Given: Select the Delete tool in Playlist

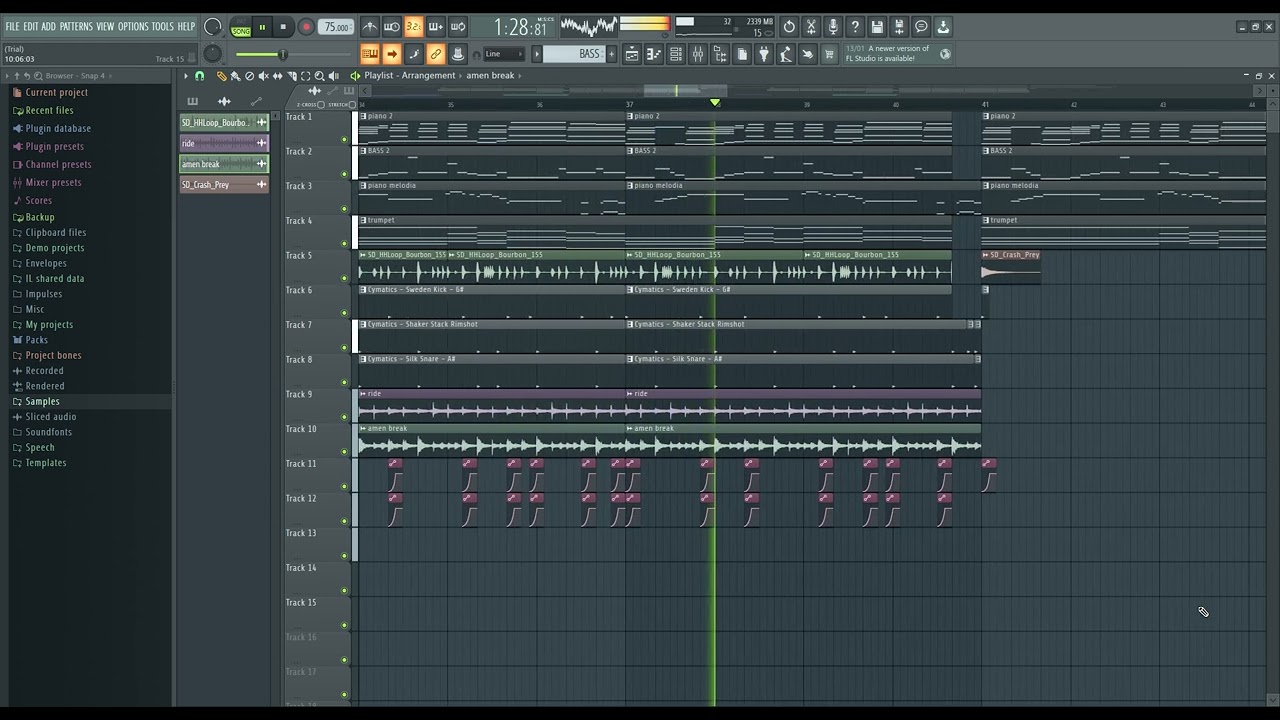Looking at the screenshot, I should pos(249,76).
